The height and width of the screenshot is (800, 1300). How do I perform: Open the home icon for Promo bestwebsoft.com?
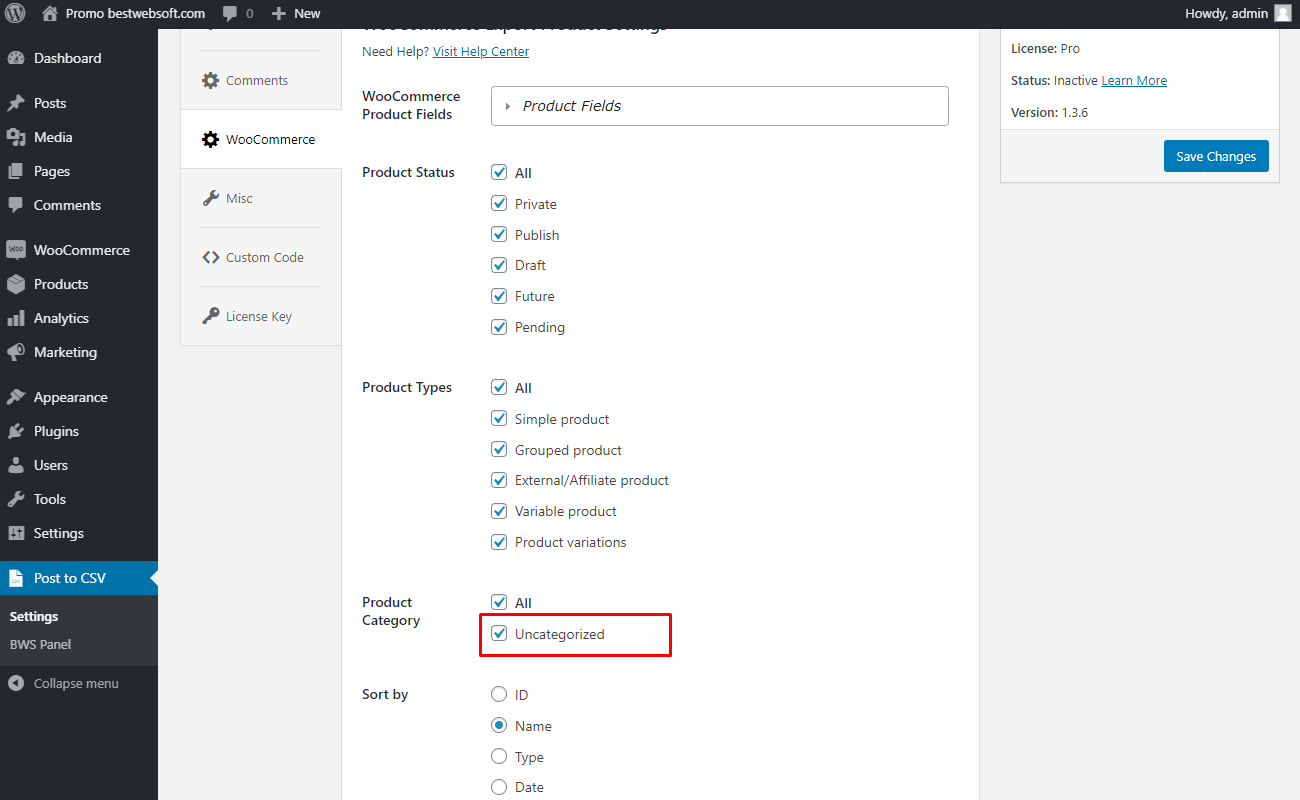[50, 14]
